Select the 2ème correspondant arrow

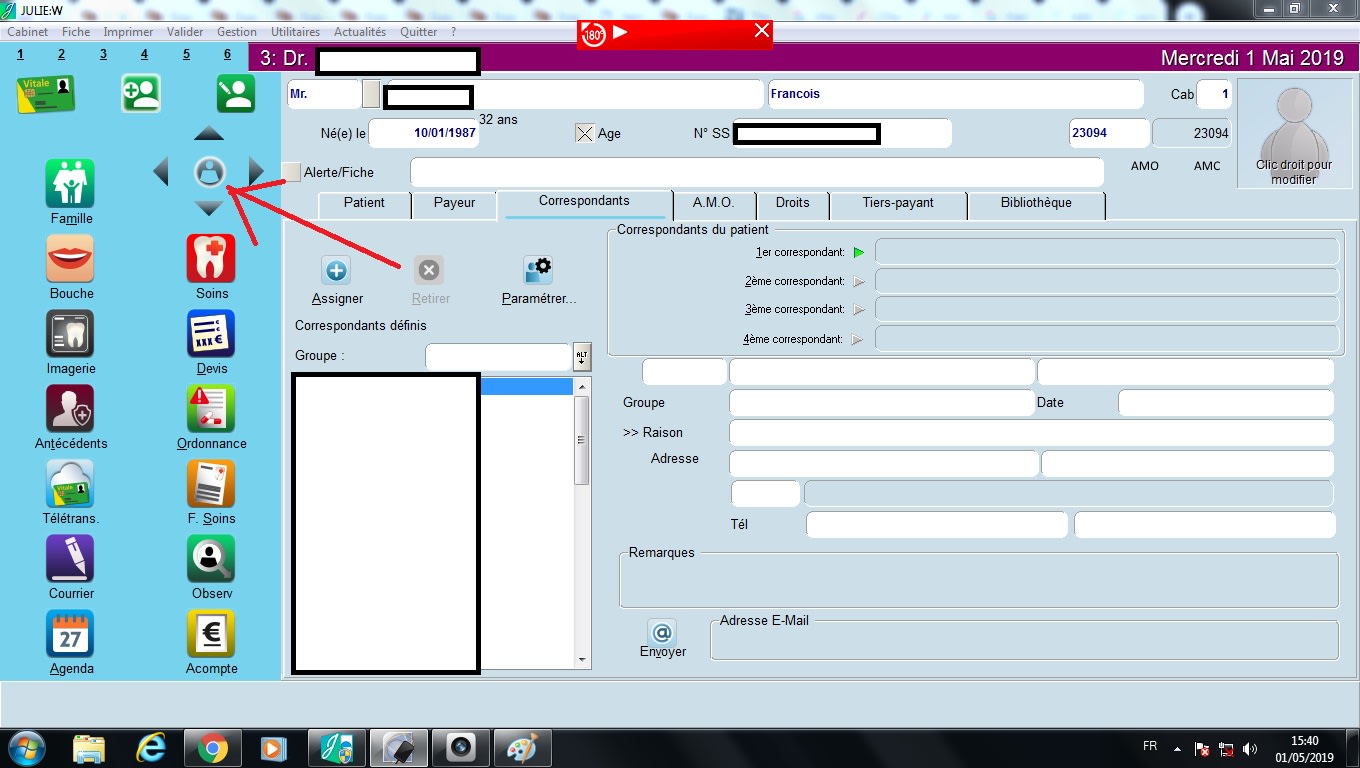tap(858, 282)
